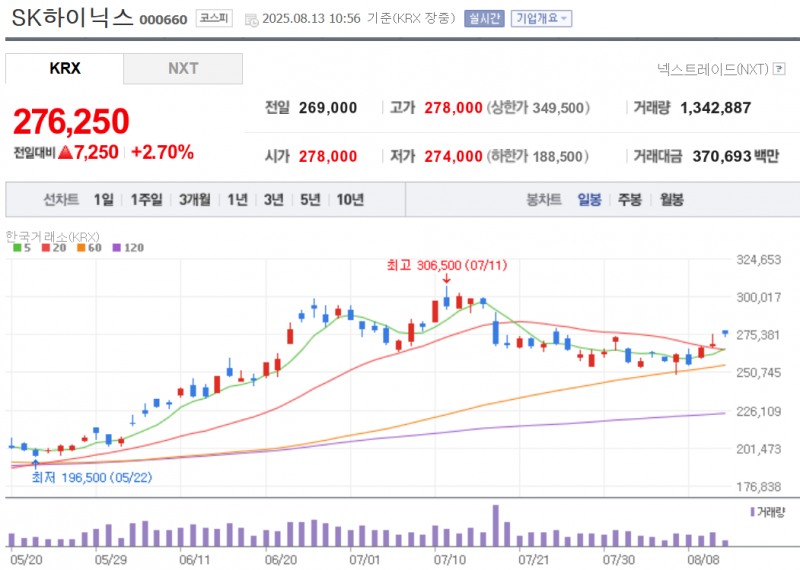Select the 주봉 weekly candle chart

coord(630,200)
